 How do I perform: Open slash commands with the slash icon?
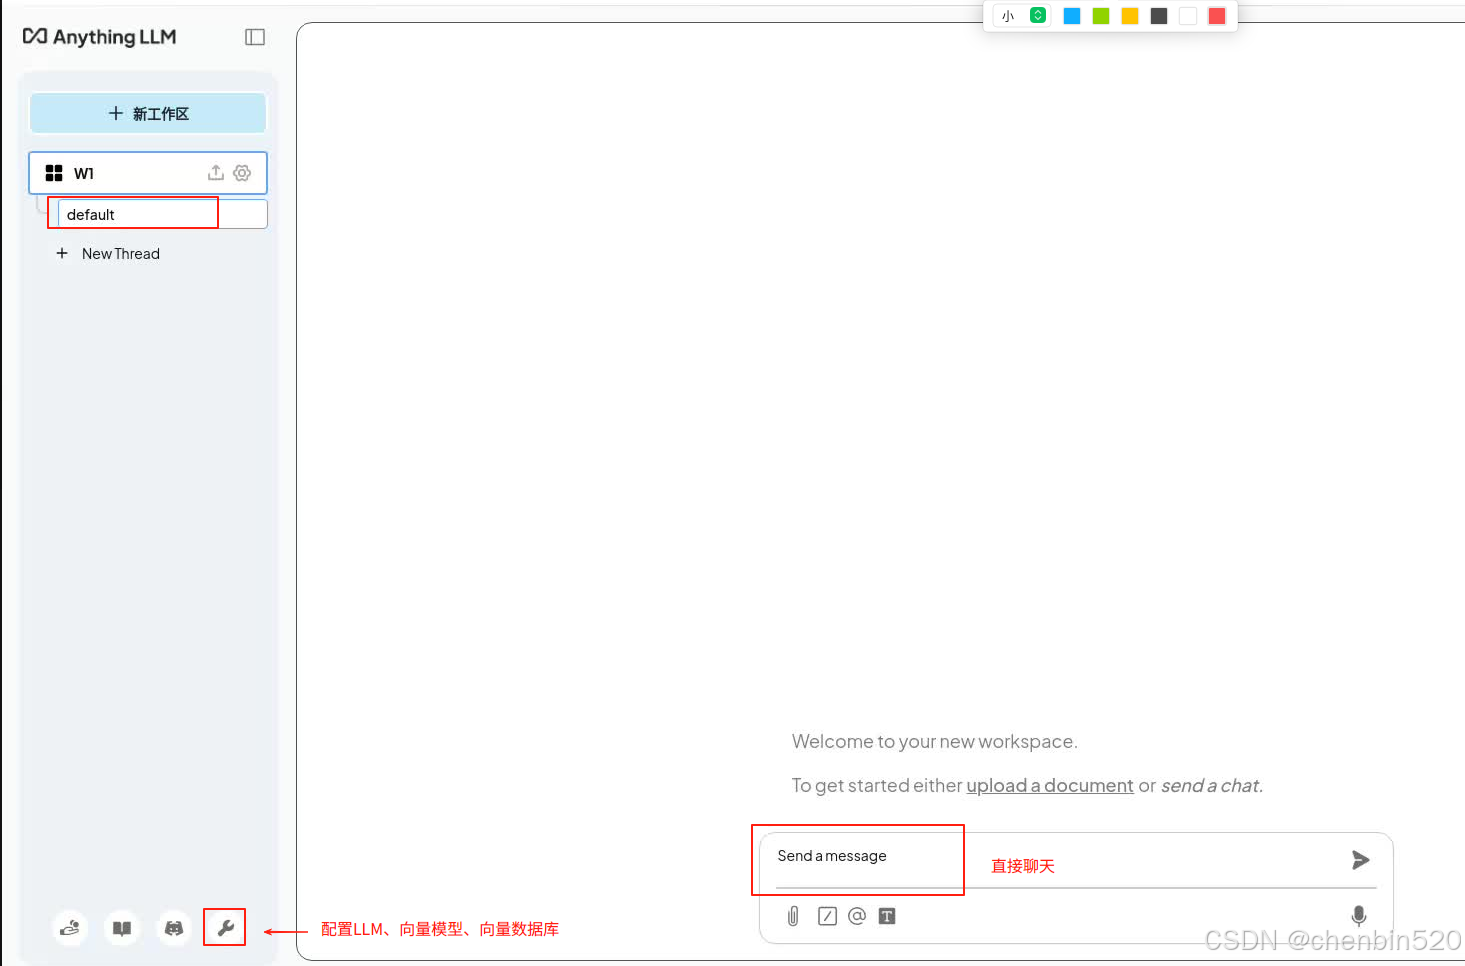(x=827, y=915)
